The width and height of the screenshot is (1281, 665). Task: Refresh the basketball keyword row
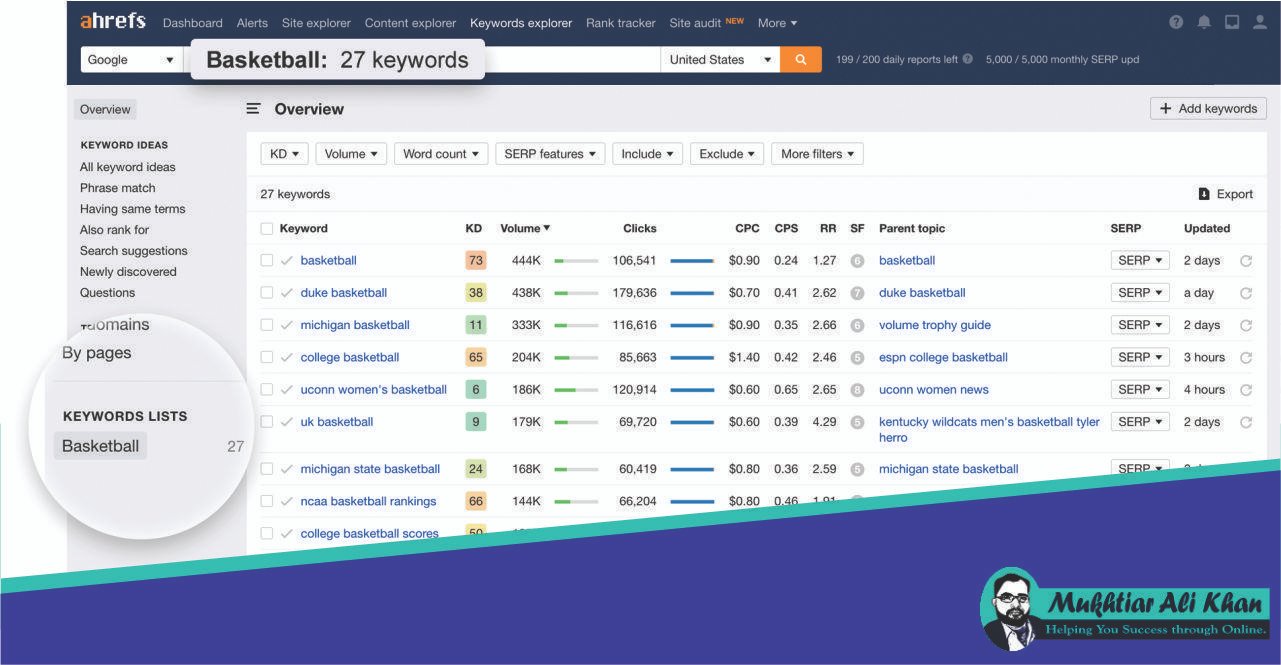tap(1246, 261)
